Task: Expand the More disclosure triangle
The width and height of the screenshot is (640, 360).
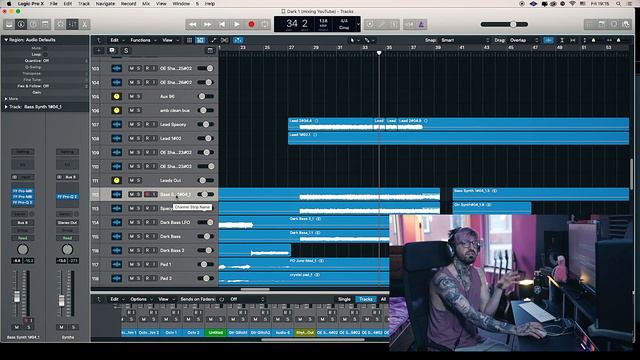Action: pyautogui.click(x=6, y=99)
